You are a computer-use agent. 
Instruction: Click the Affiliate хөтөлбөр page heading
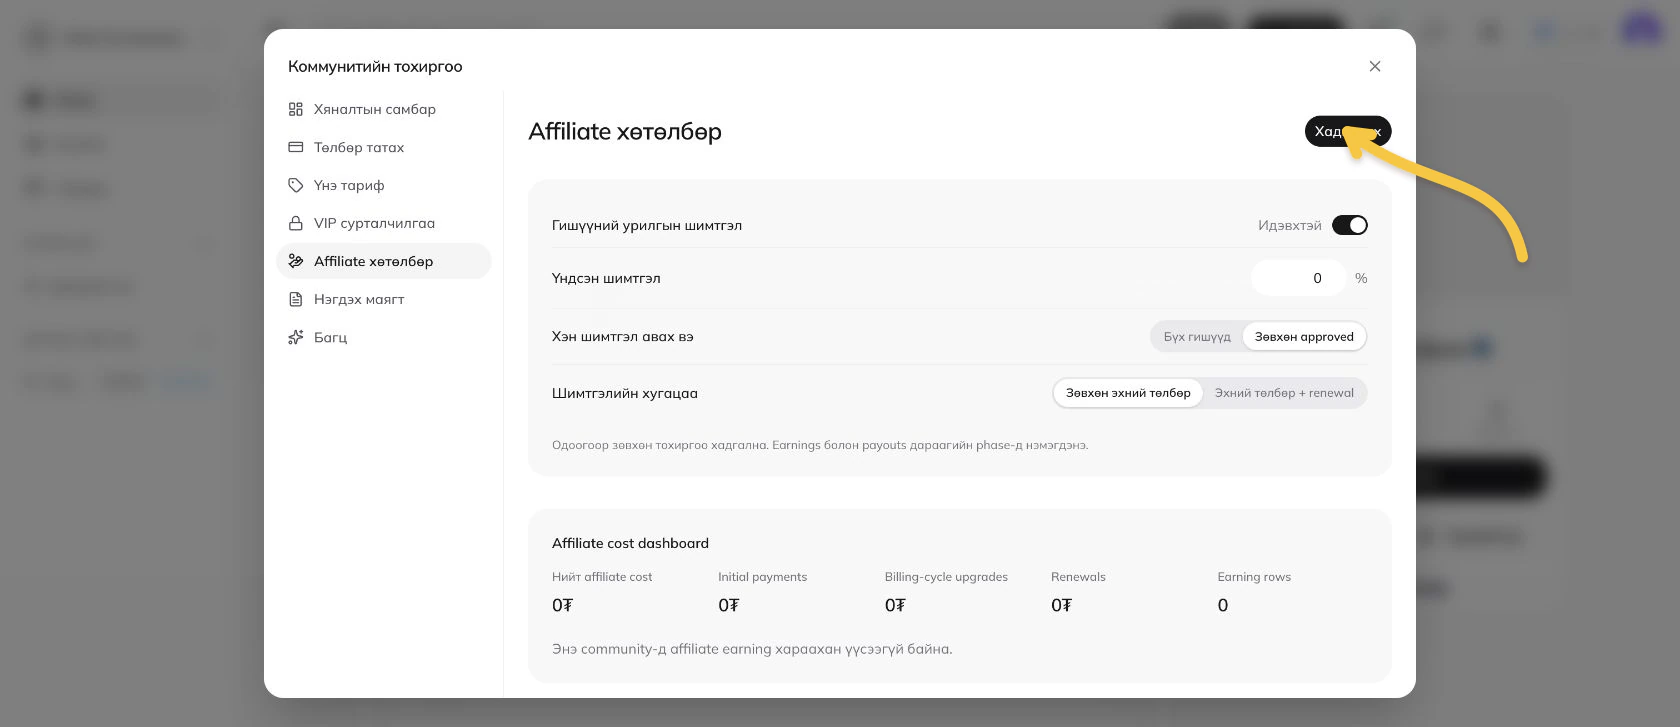click(x=625, y=131)
